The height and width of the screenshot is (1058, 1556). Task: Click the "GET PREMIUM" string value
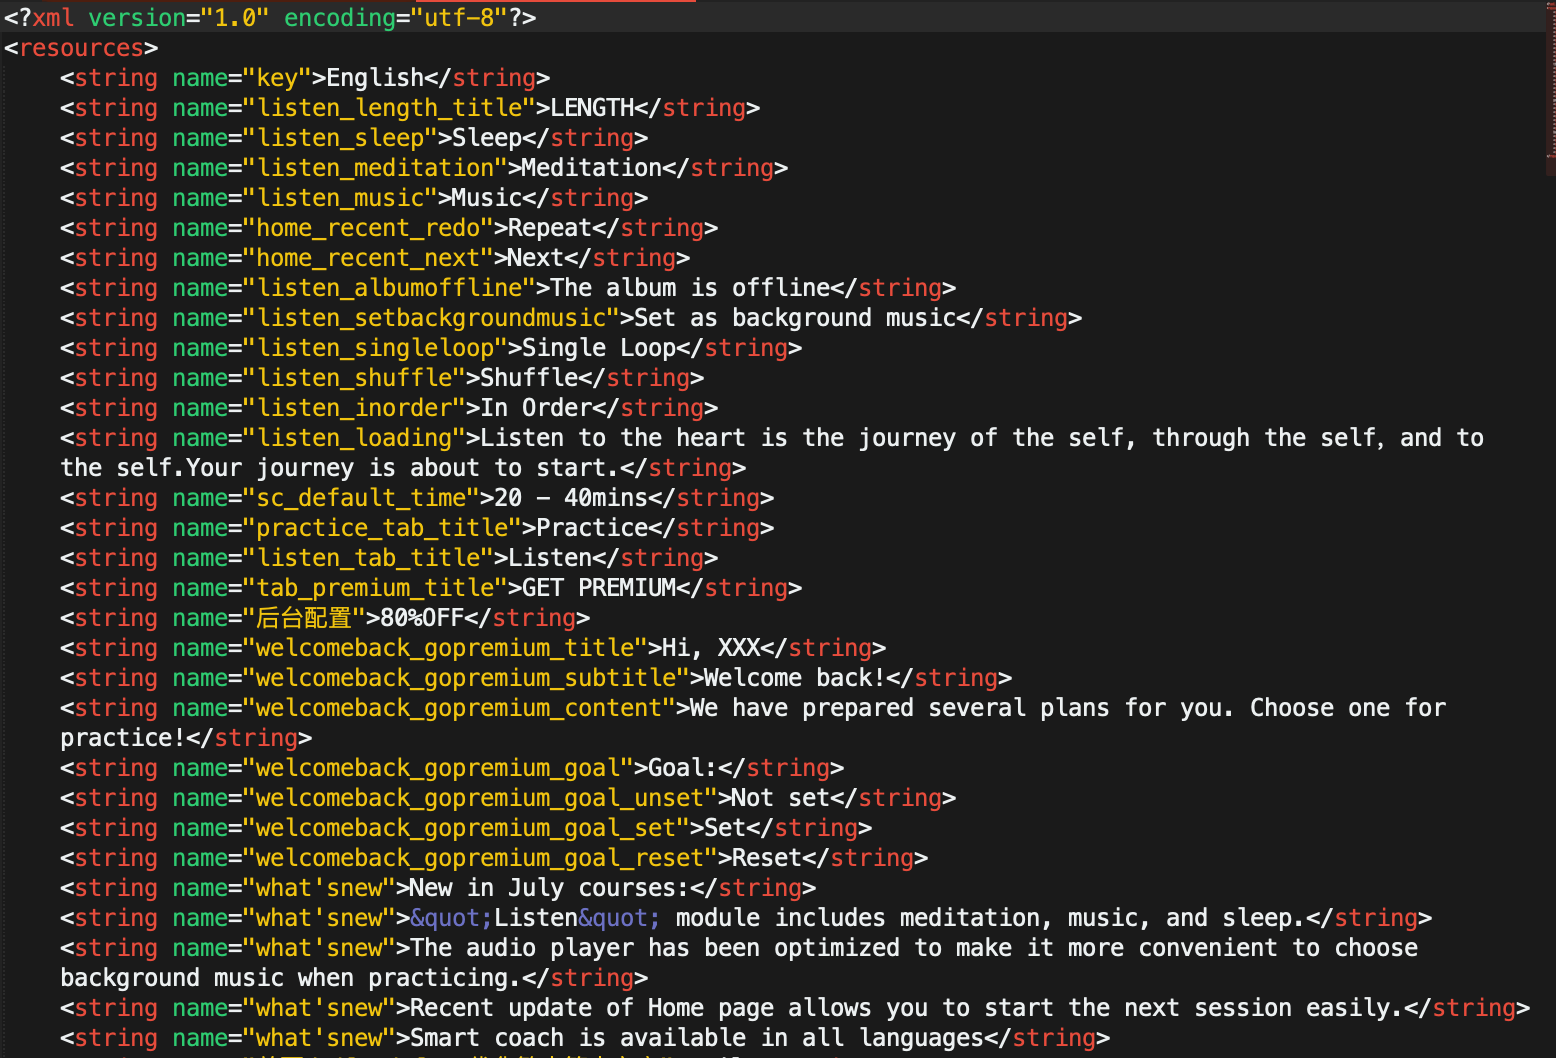599,588
